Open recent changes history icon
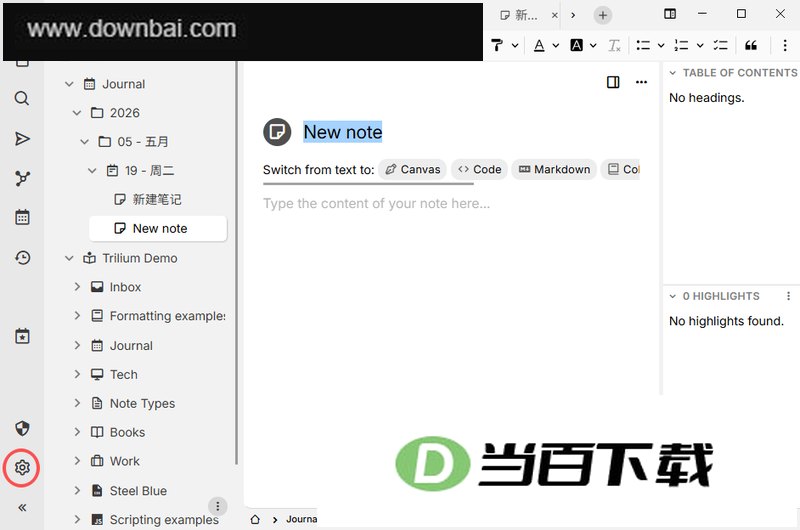800x530 pixels. point(22,258)
